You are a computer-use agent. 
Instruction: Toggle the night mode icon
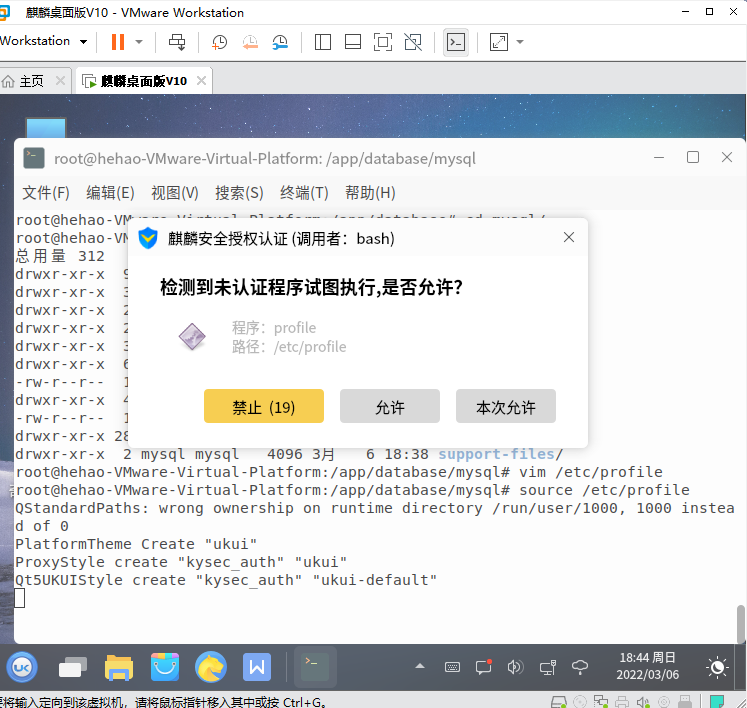coord(717,667)
